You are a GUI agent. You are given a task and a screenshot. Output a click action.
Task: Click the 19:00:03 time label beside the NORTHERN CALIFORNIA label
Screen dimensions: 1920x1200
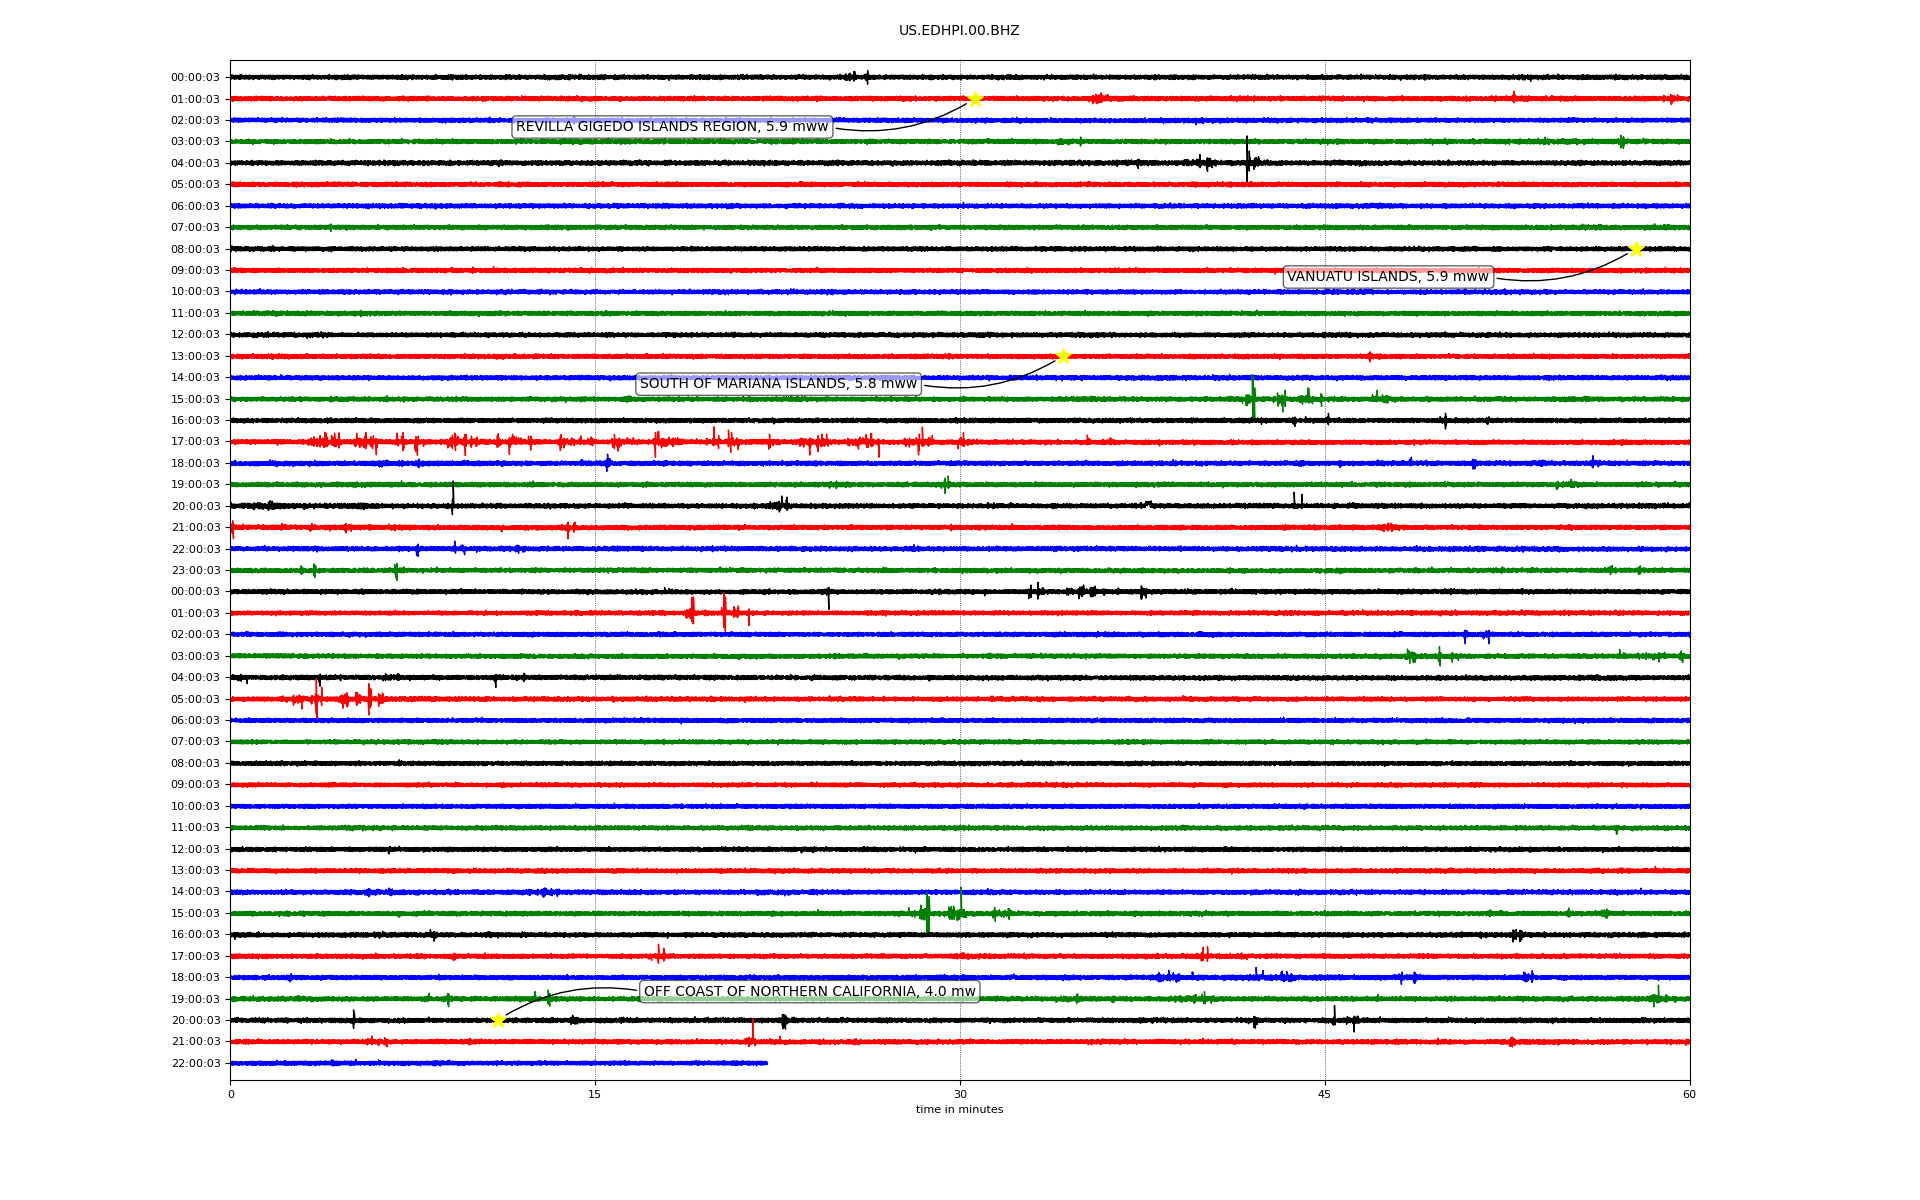click(195, 999)
